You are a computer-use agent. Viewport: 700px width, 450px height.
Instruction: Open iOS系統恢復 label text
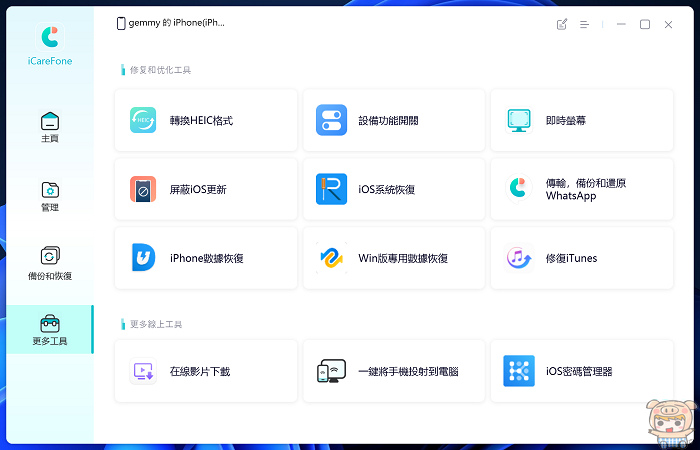coord(387,189)
